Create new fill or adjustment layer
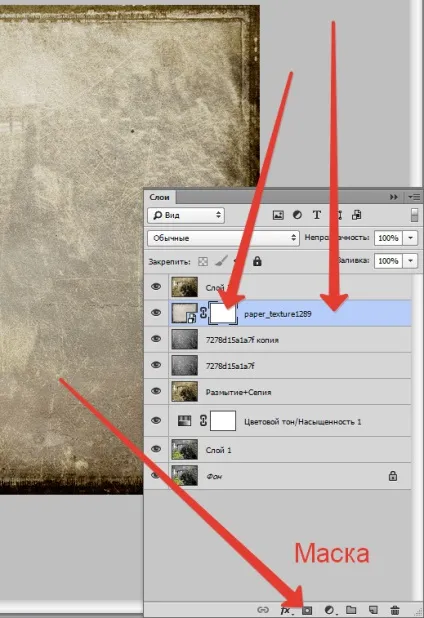424x618 pixels. click(x=329, y=610)
